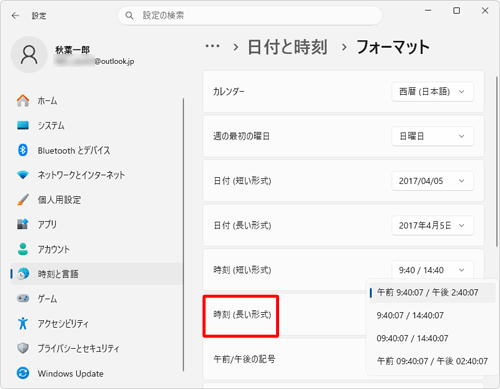Click the アカウント person icon
This screenshot has height=389, width=500.
point(23,249)
